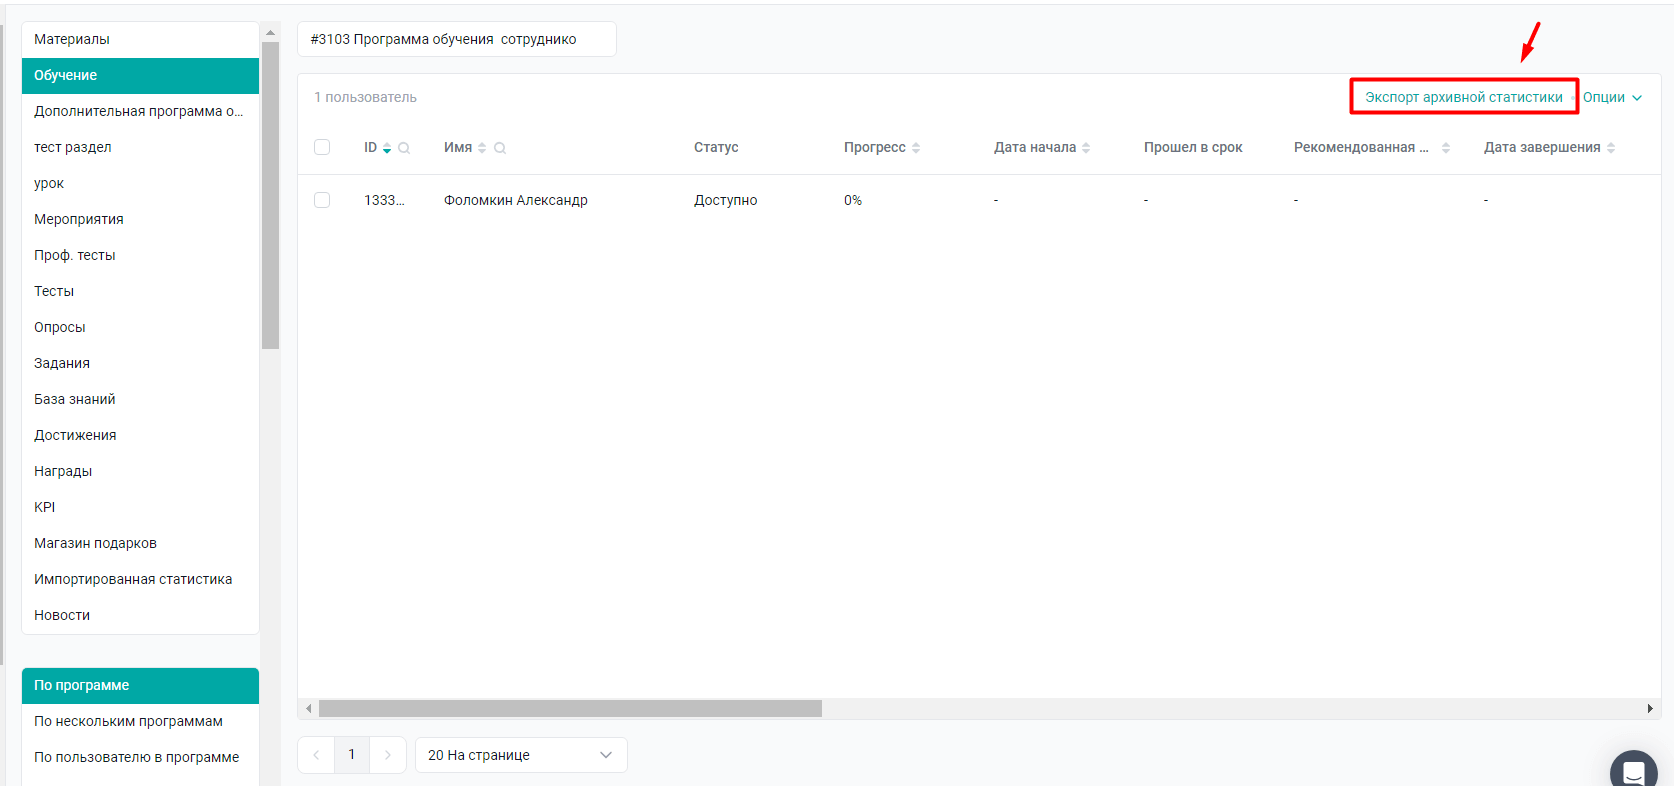The height and width of the screenshot is (786, 1674).
Task: Go to page 1 in pagination
Action: coord(352,755)
